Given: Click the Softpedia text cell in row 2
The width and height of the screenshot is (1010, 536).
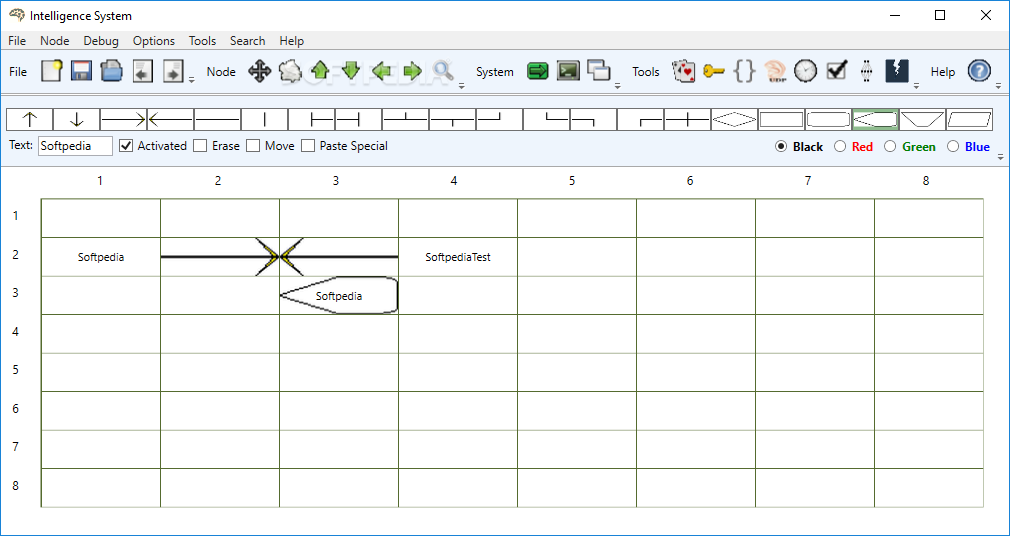Looking at the screenshot, I should click(101, 257).
